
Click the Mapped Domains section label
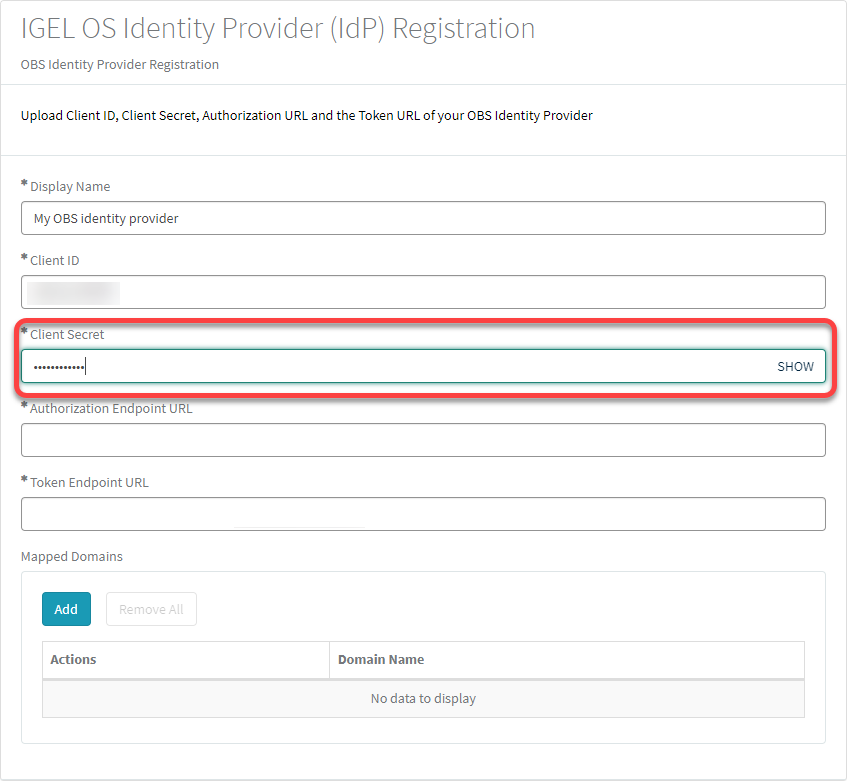pos(70,556)
